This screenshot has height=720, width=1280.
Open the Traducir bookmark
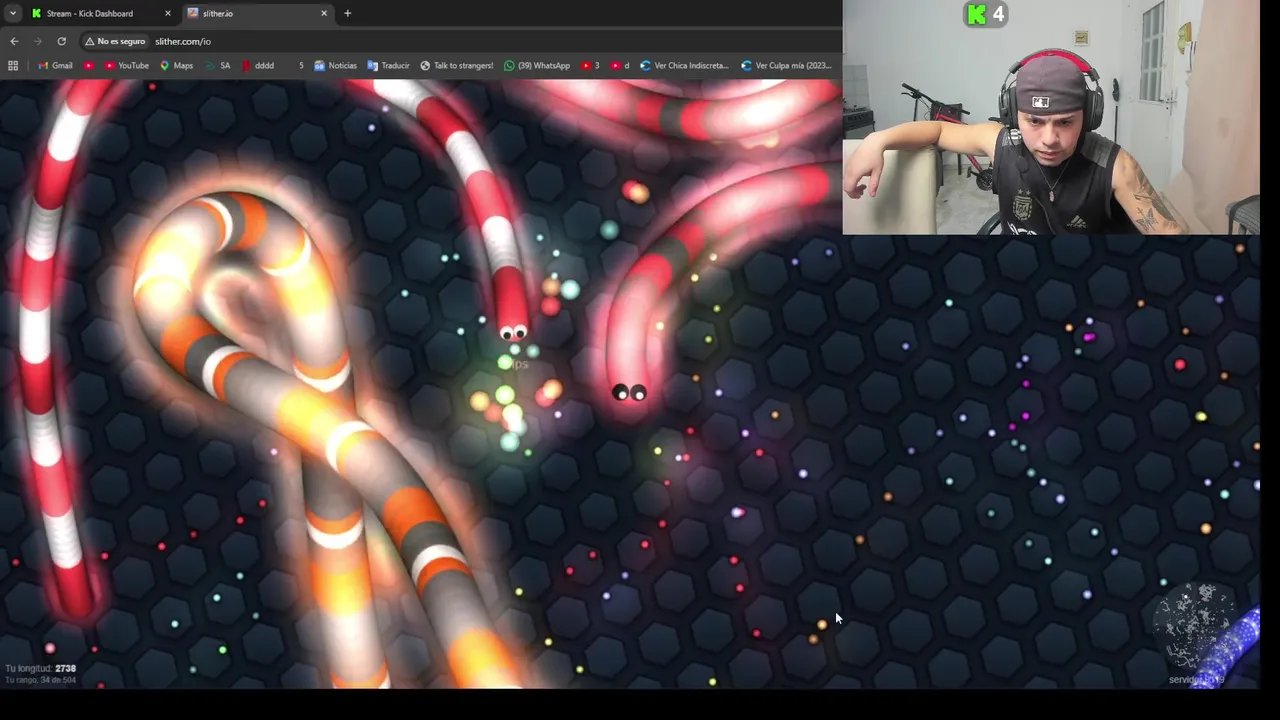pos(388,65)
